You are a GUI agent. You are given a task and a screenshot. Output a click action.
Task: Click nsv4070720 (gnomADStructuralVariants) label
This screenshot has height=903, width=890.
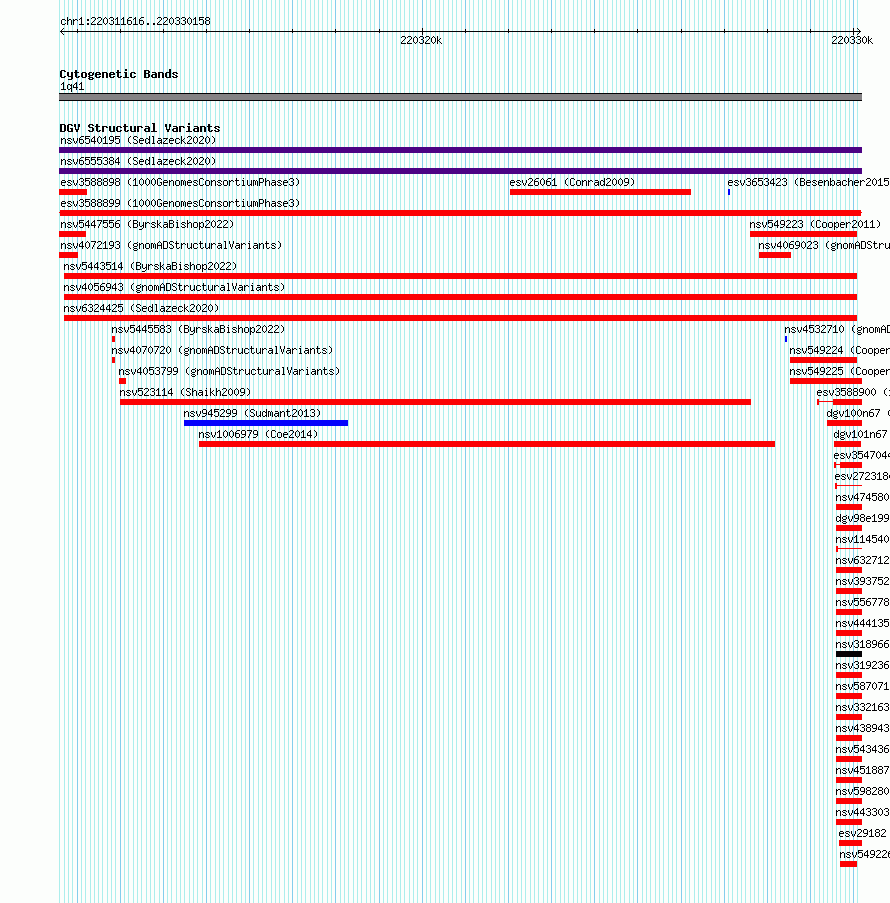(x=222, y=351)
